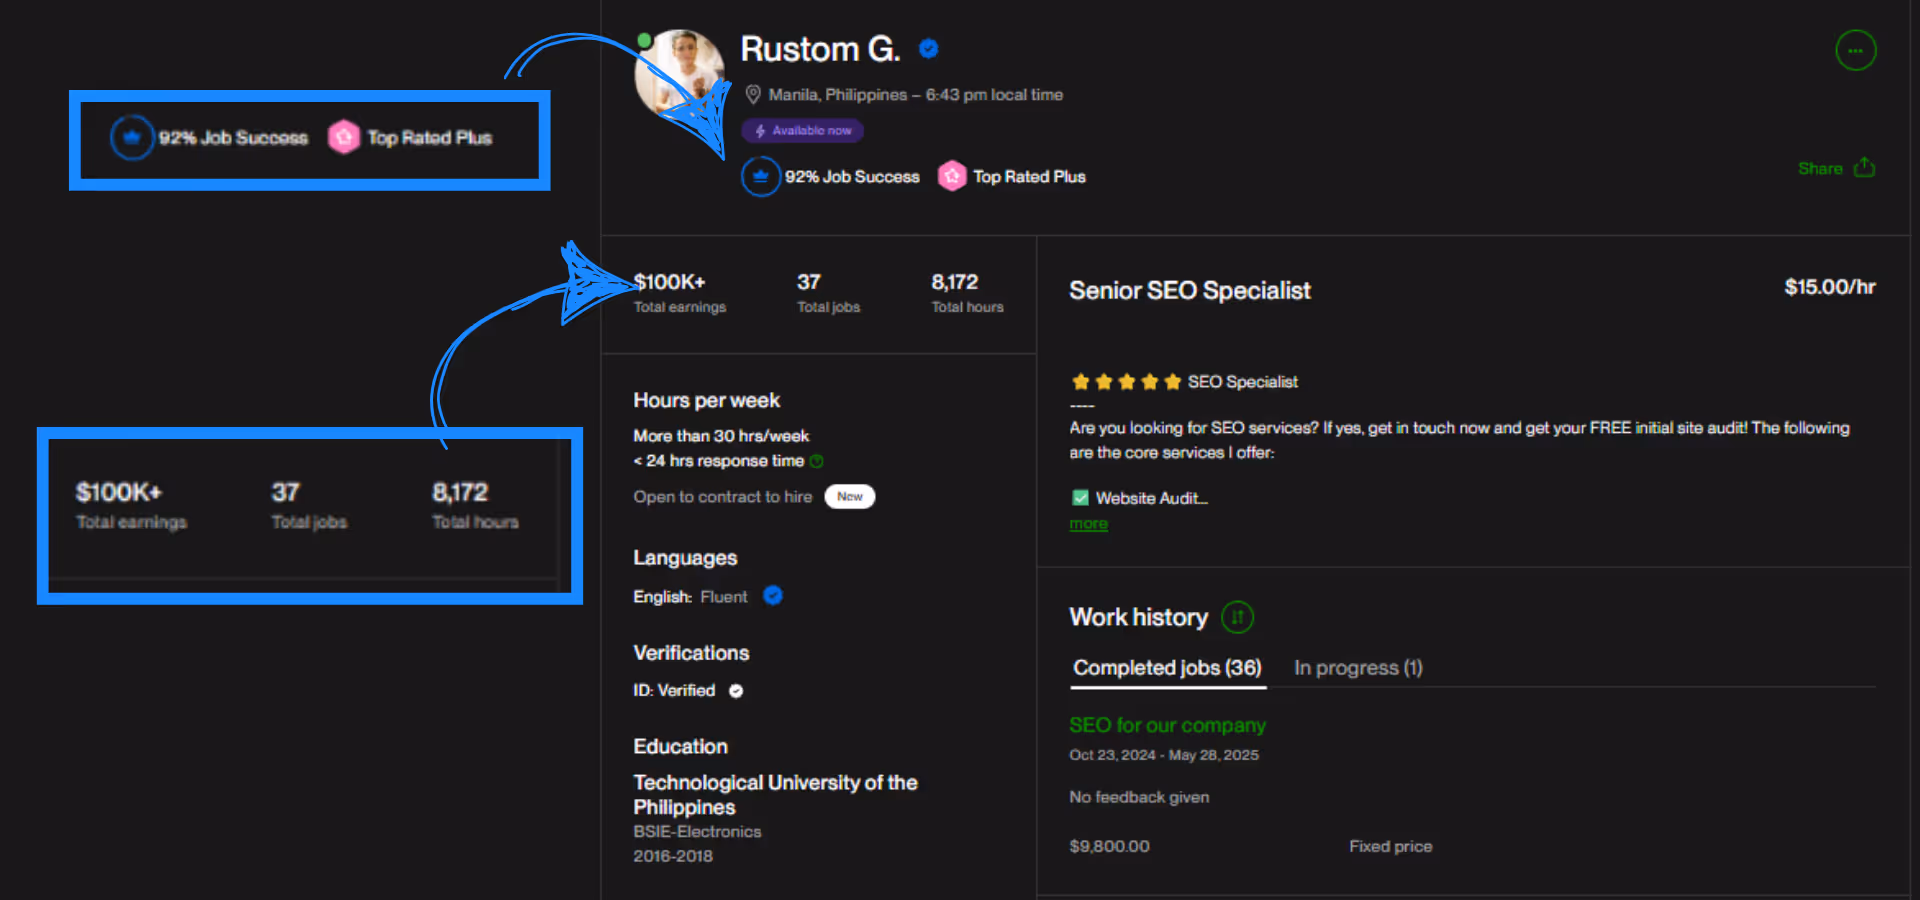Click the blue verified badge beside Rustom G.

pyautogui.click(x=928, y=48)
